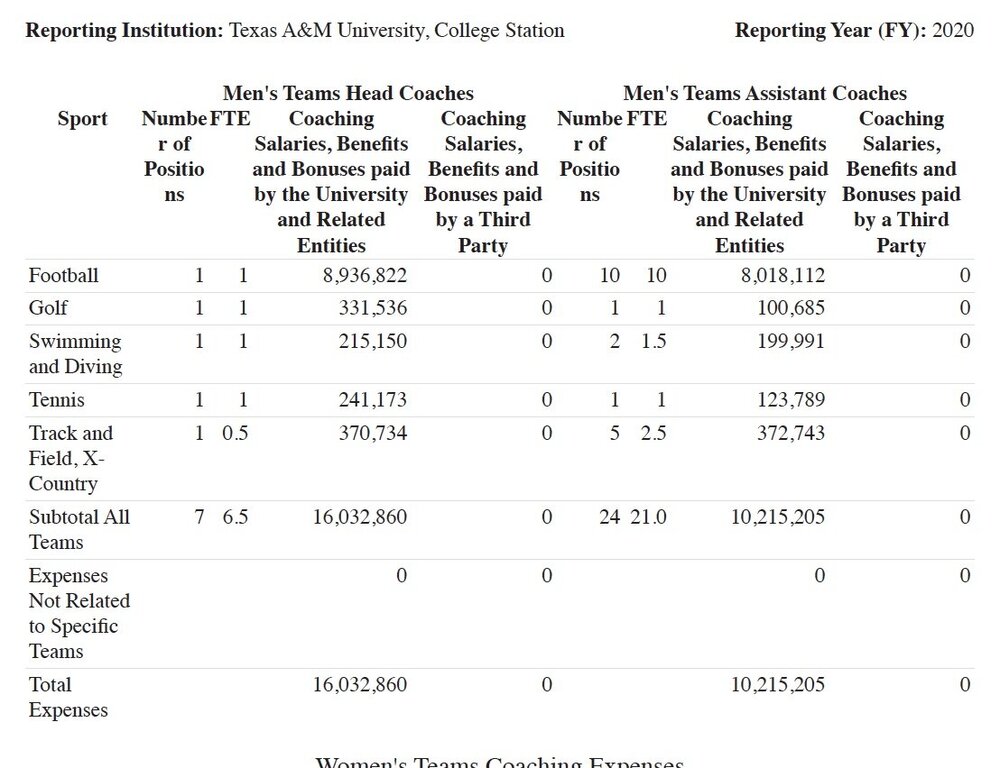
Task: Select the Men's Teams Assistant Coaches heading
Action: (x=765, y=94)
